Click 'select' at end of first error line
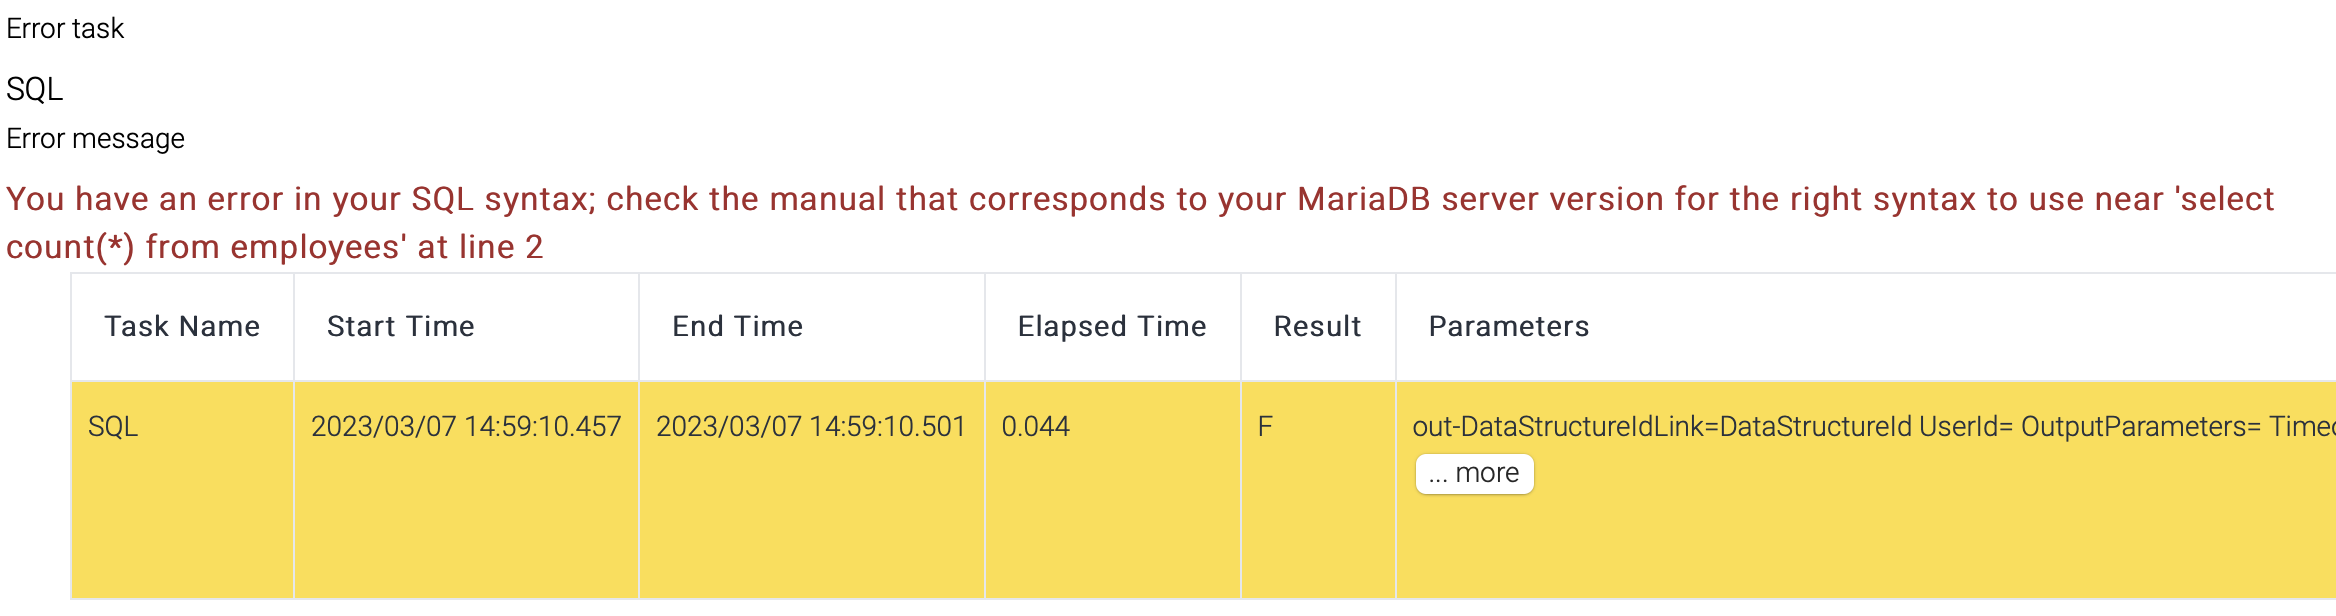Screen dimensions: 2336x616 (2226, 199)
